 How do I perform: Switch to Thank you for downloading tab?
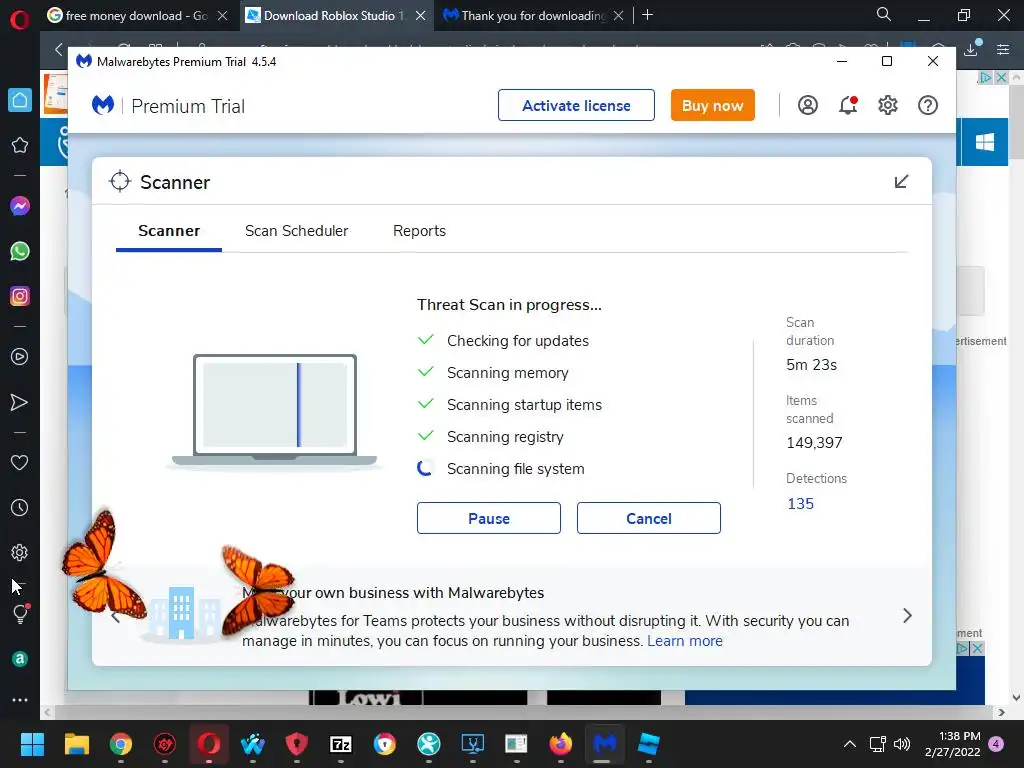click(x=534, y=16)
